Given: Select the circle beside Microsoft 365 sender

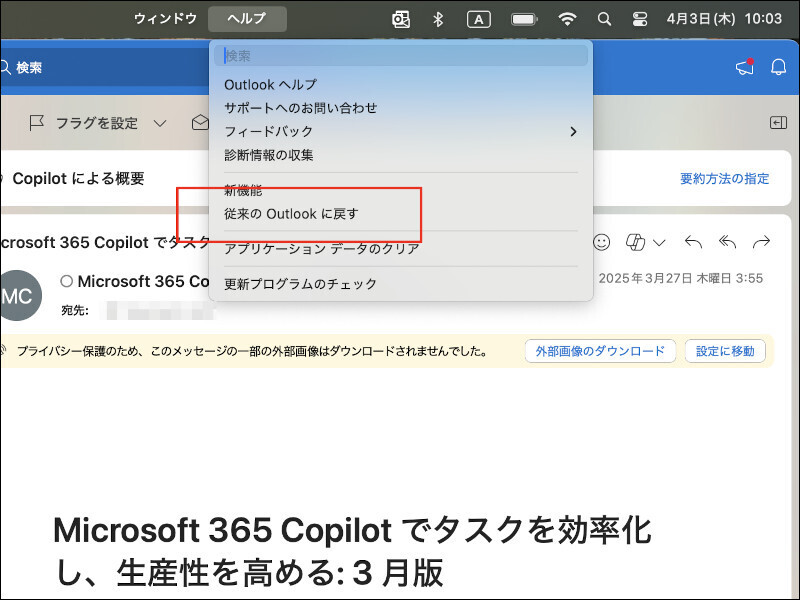Looking at the screenshot, I should [66, 281].
